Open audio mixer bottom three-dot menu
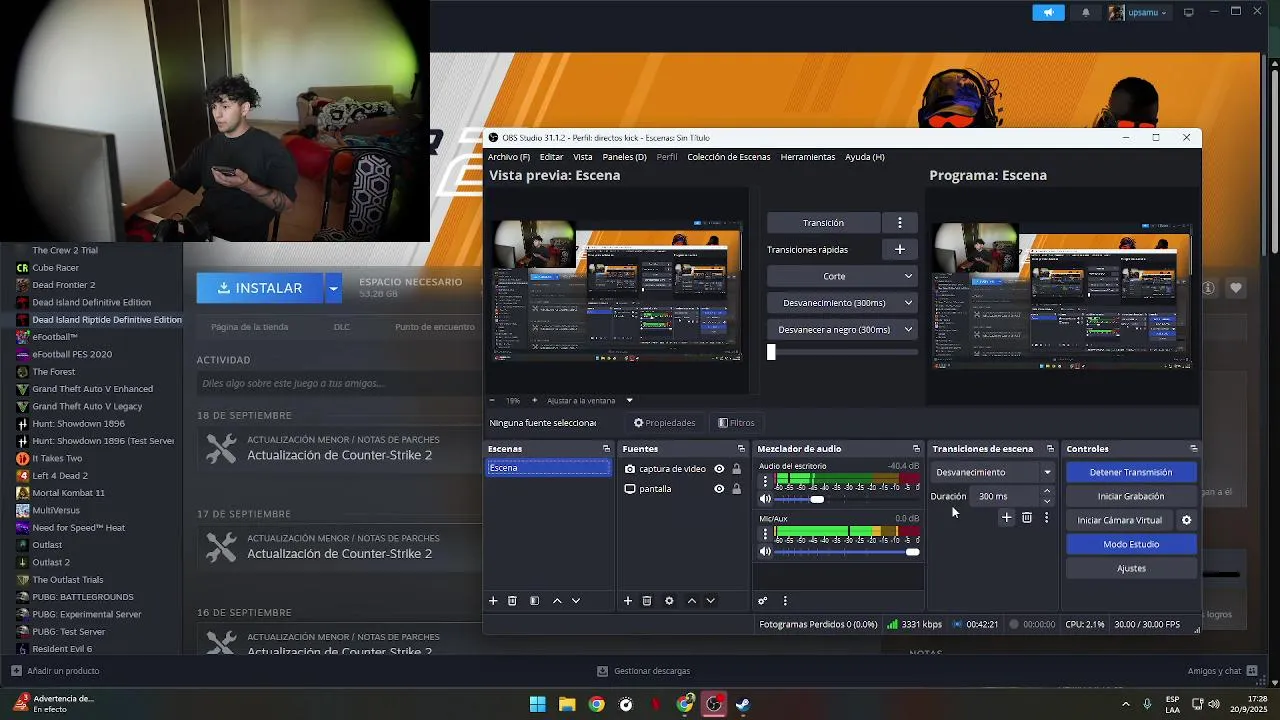 click(x=785, y=601)
